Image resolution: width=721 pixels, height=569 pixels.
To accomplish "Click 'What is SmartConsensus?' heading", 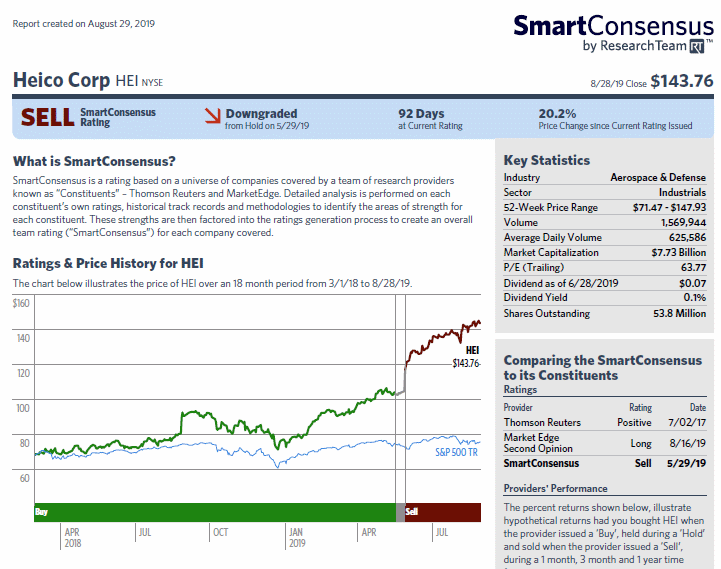I will pos(94,161).
